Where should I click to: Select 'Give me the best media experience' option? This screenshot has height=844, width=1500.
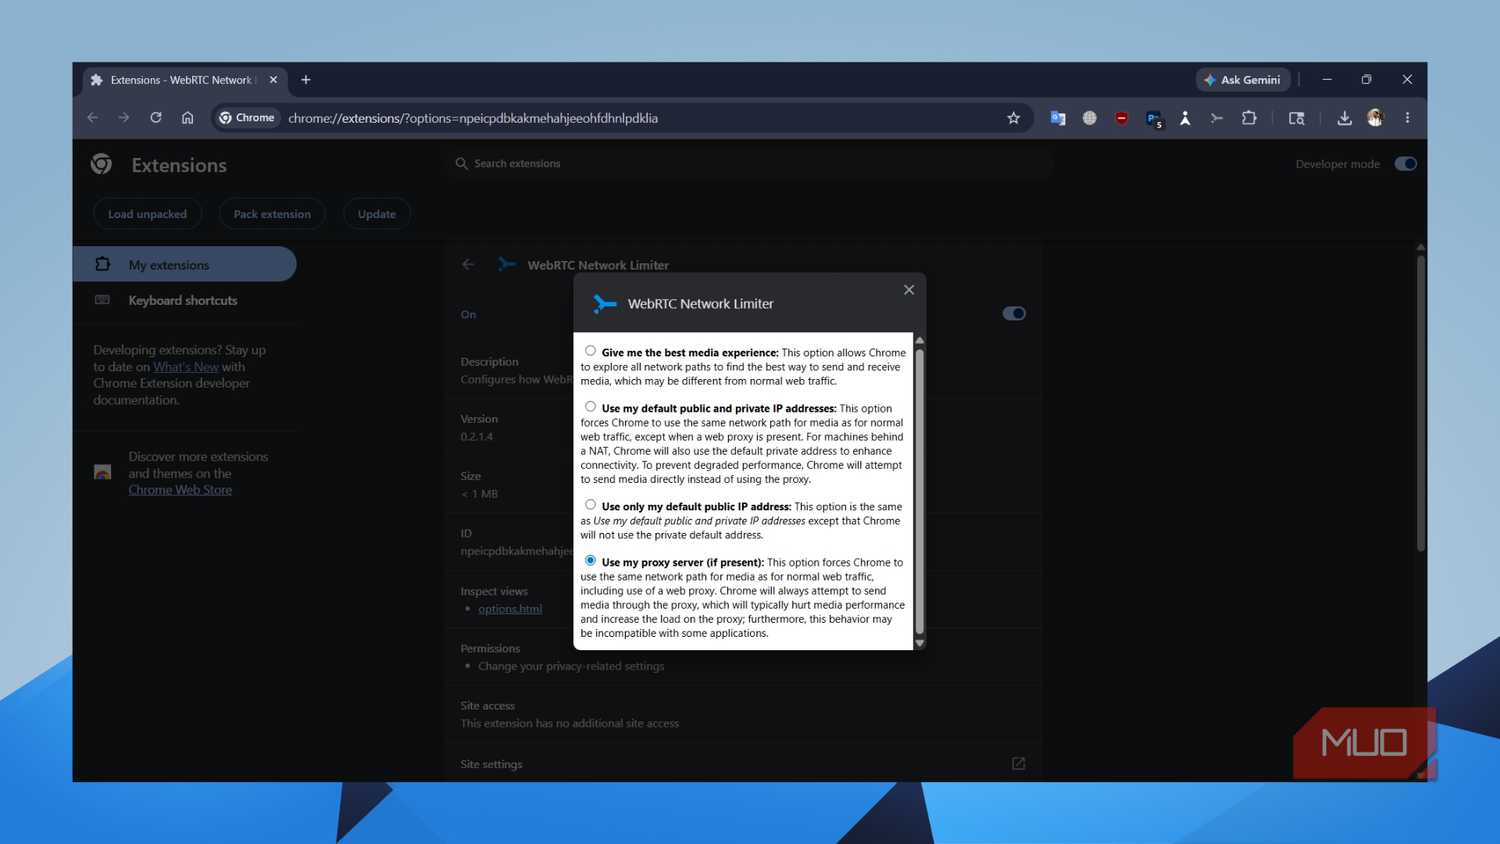(x=590, y=351)
